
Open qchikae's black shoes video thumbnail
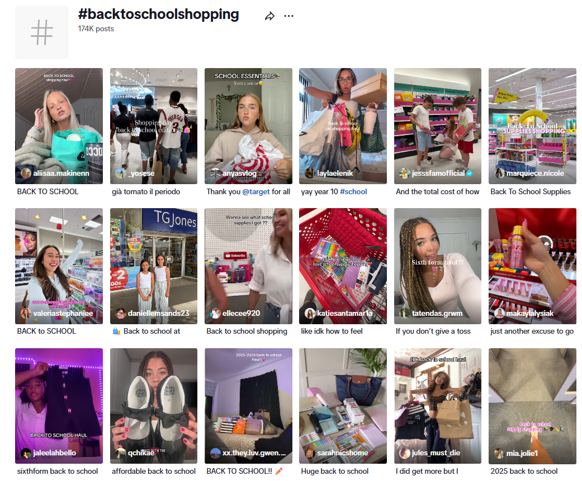(x=154, y=406)
